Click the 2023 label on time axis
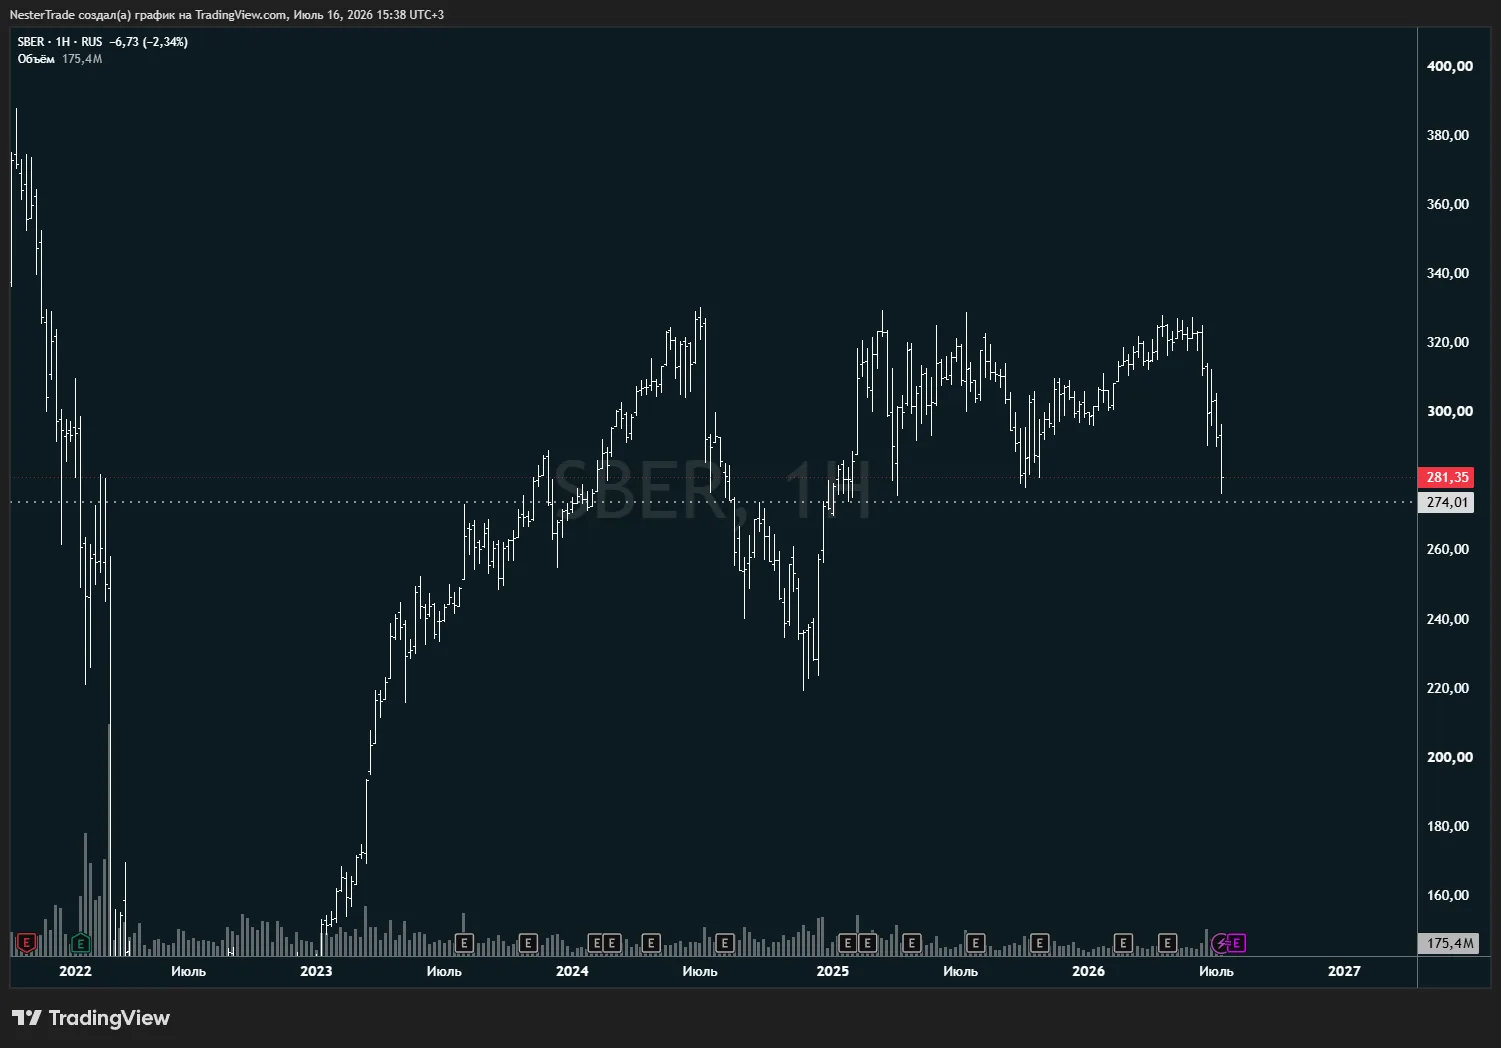Screen dimensions: 1501x1048 coord(316,971)
